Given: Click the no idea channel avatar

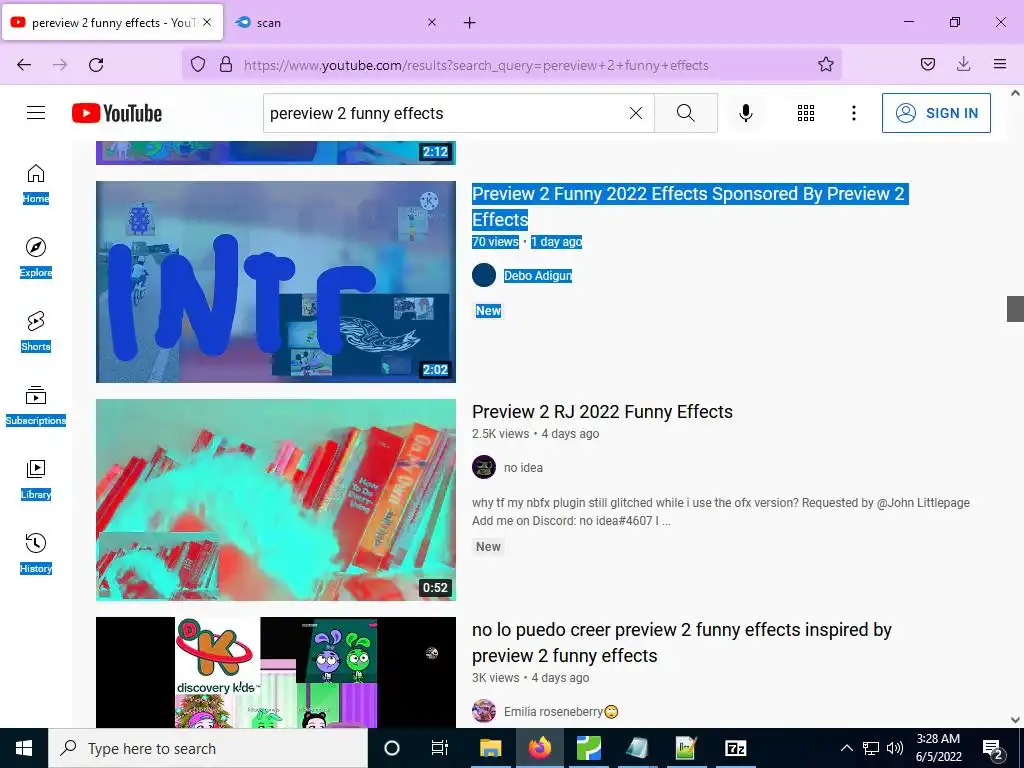Looking at the screenshot, I should (x=484, y=467).
